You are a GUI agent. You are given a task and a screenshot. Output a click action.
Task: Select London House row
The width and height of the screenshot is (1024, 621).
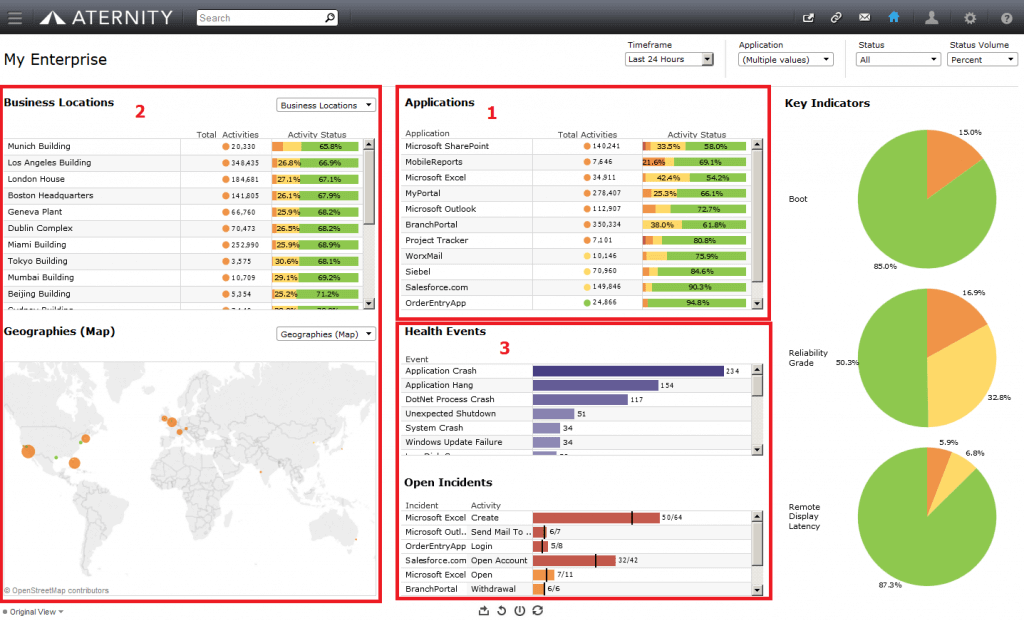(183, 179)
